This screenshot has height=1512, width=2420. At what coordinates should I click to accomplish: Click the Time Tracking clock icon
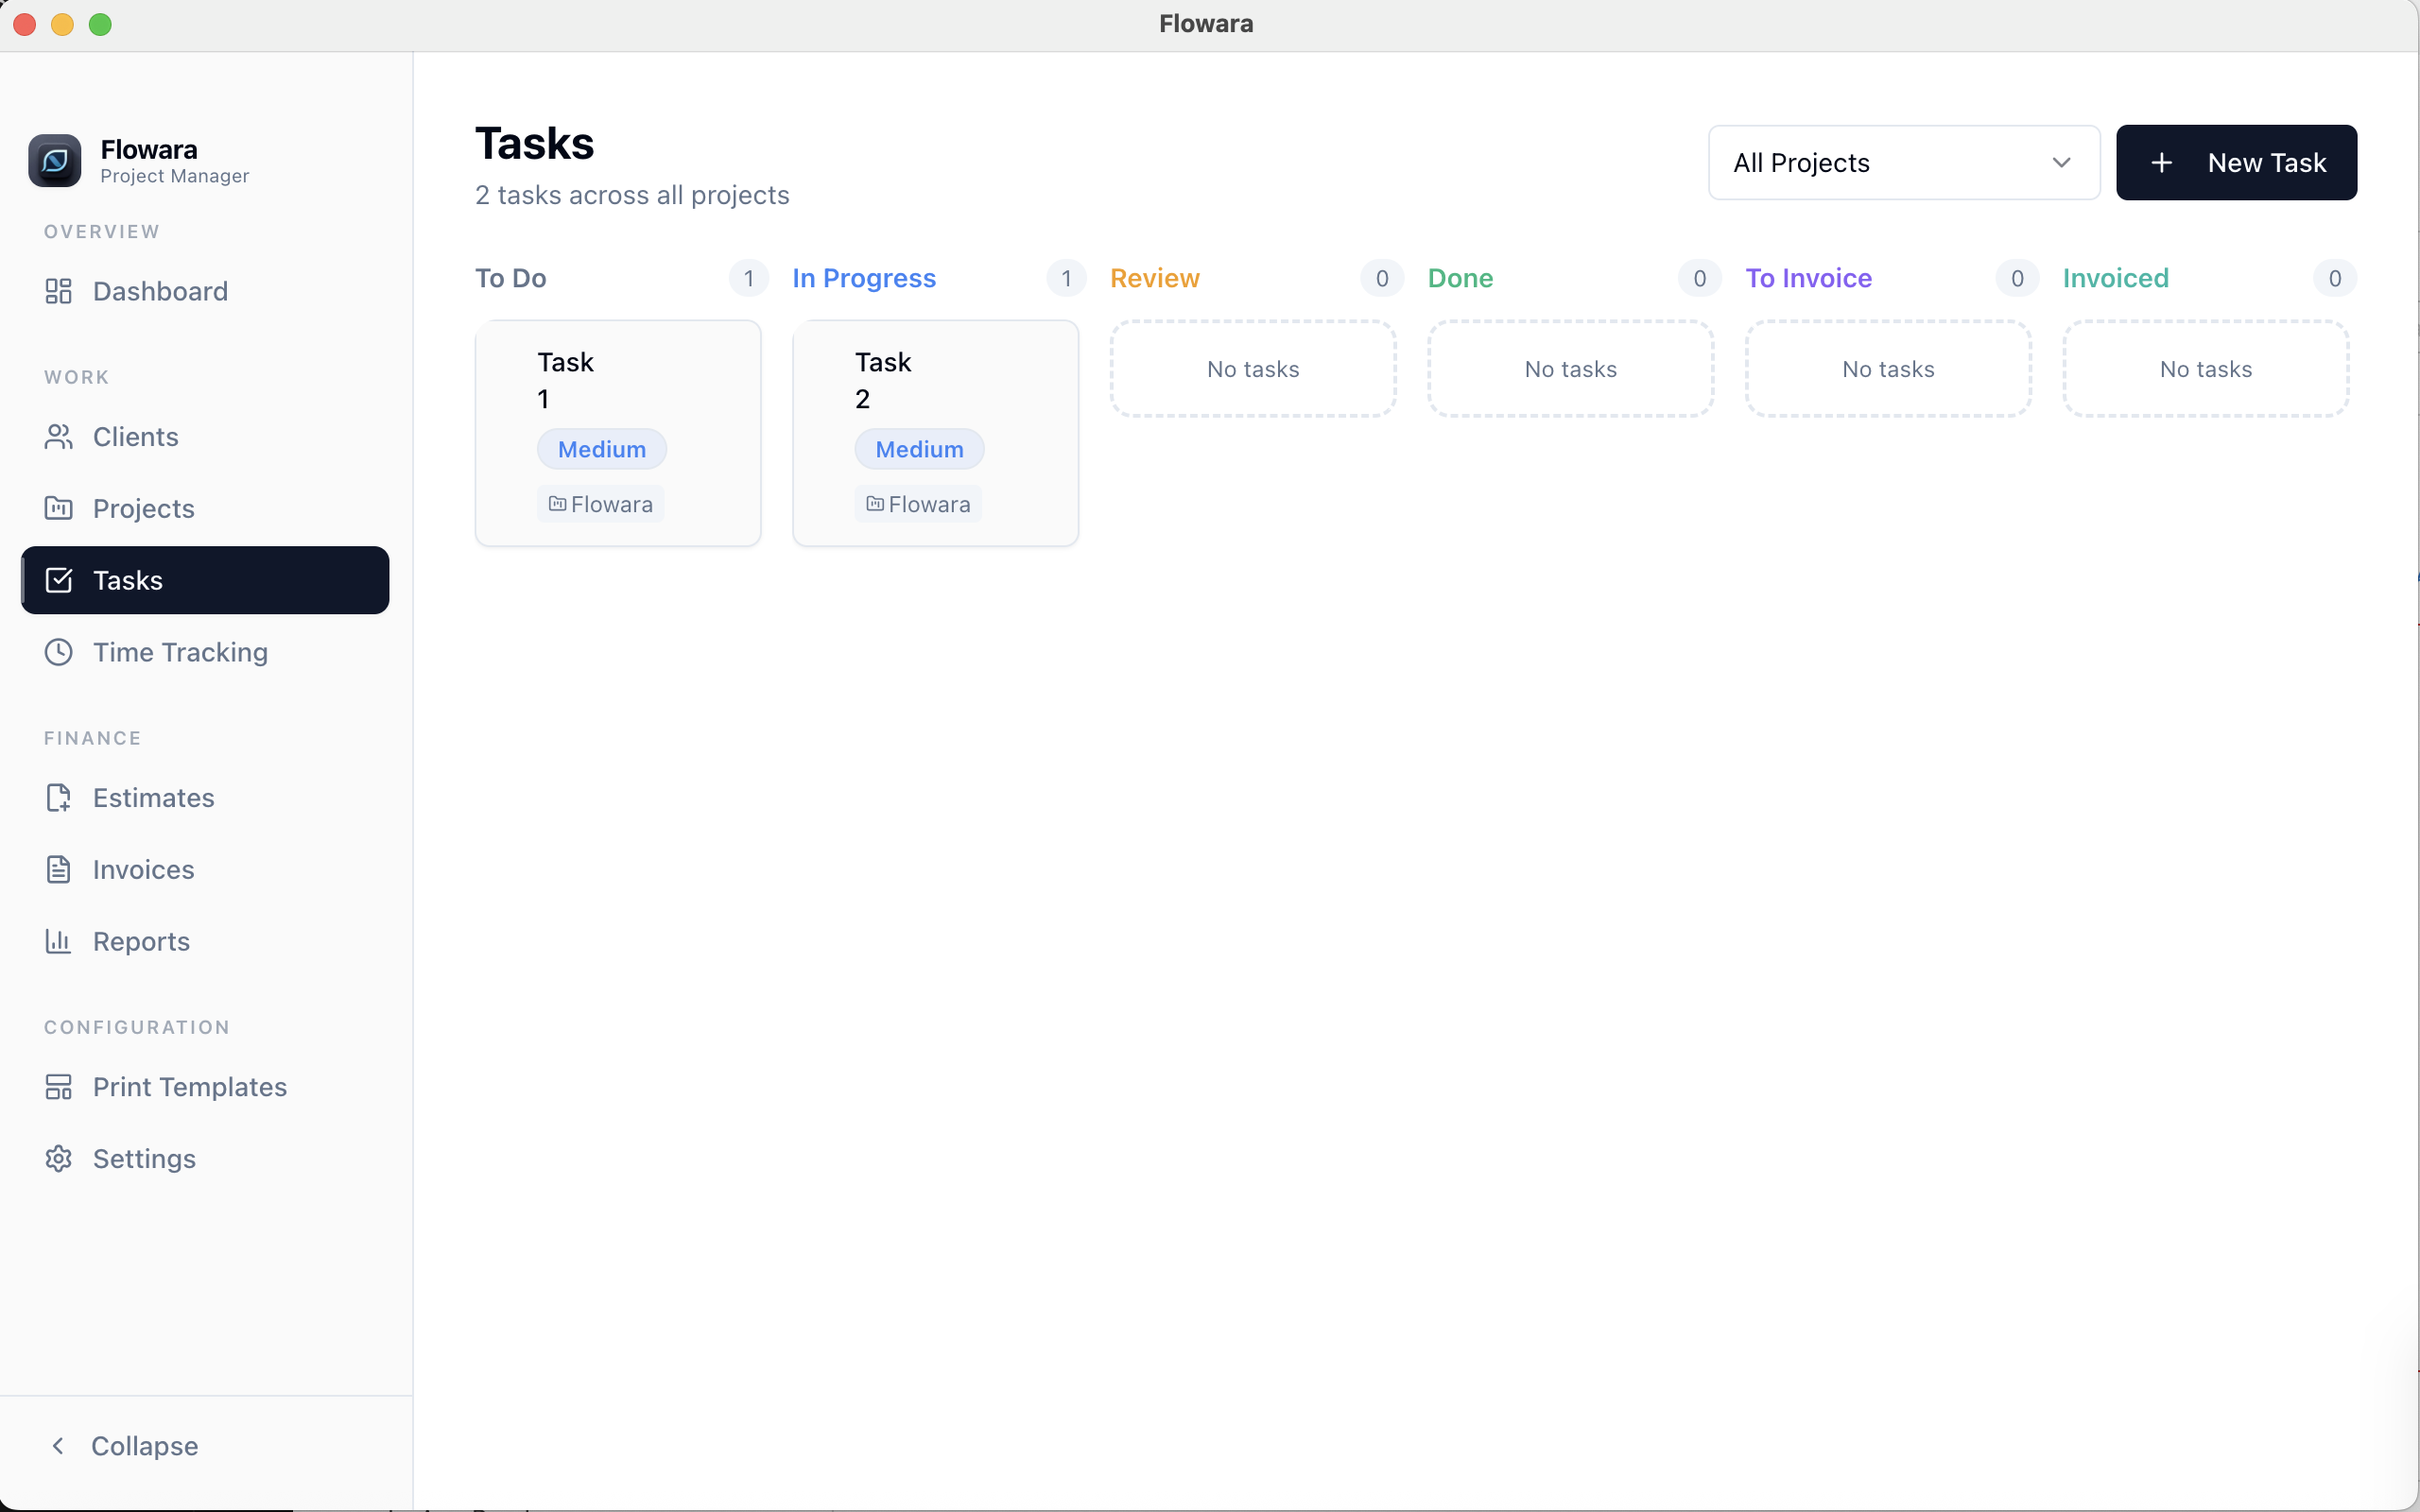pos(57,652)
